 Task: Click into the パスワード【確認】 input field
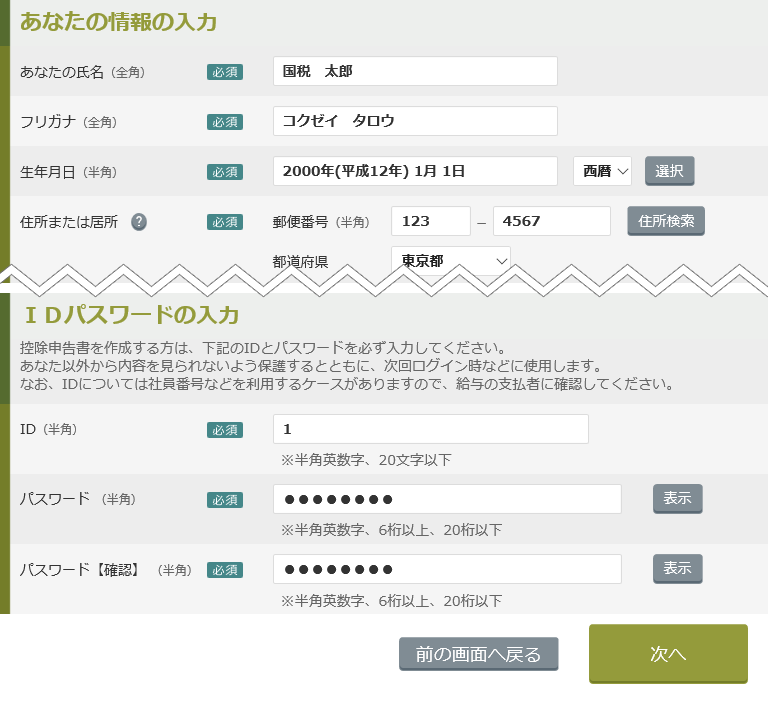tap(447, 569)
